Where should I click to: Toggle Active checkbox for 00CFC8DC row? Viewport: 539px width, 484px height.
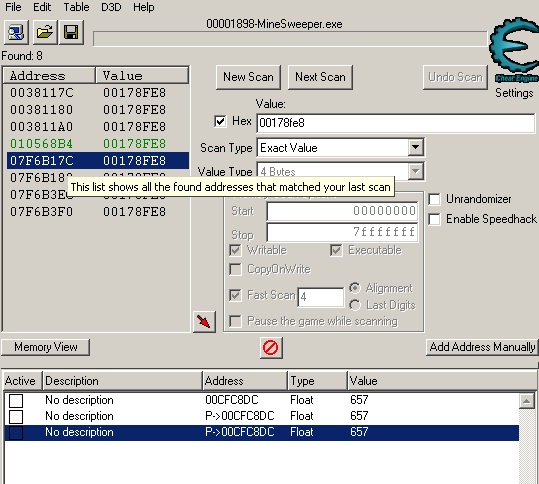(x=16, y=400)
